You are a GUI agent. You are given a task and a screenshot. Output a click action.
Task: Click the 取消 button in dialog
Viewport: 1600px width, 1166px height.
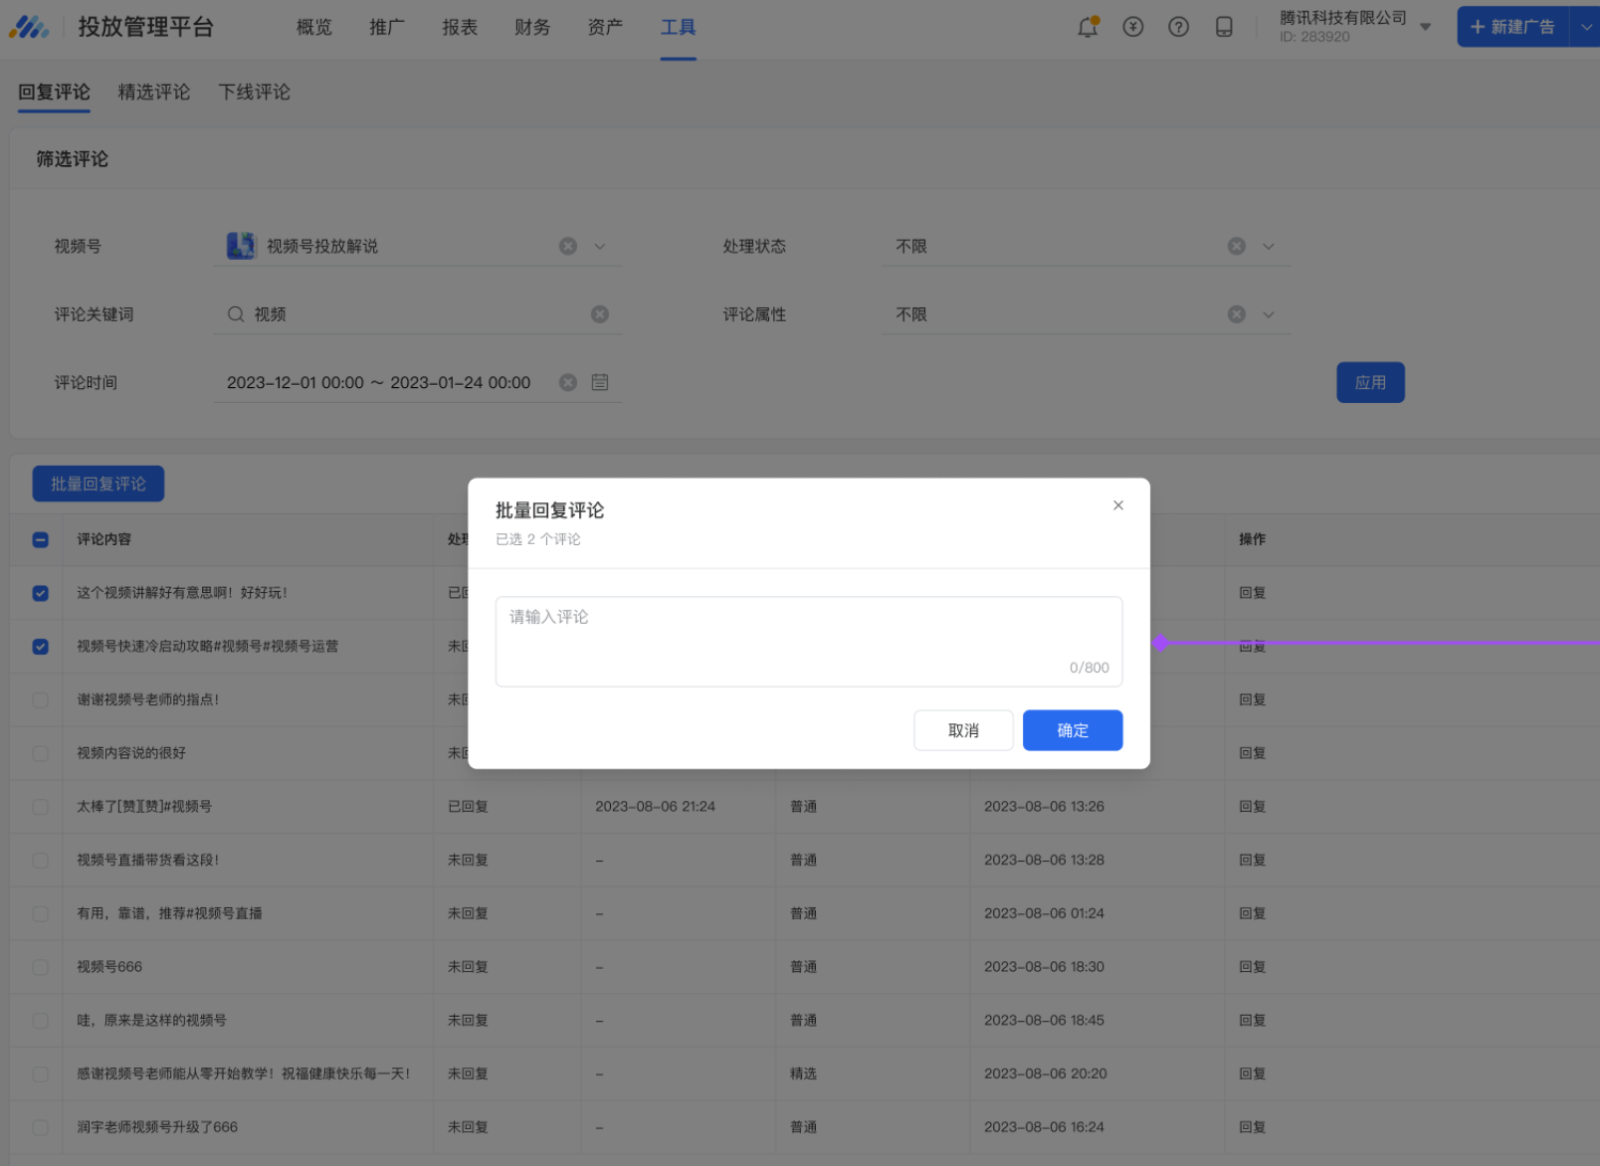pyautogui.click(x=963, y=730)
